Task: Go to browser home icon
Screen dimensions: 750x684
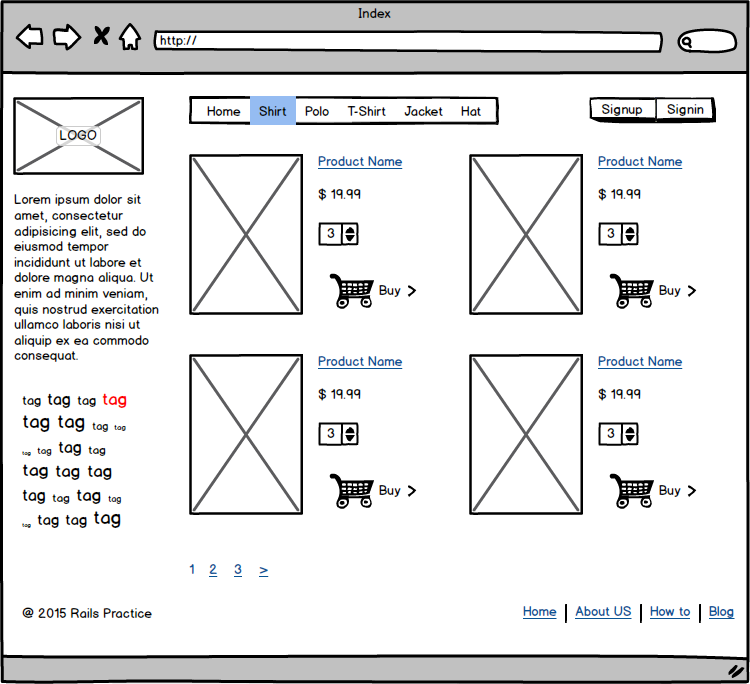Action: [x=130, y=38]
